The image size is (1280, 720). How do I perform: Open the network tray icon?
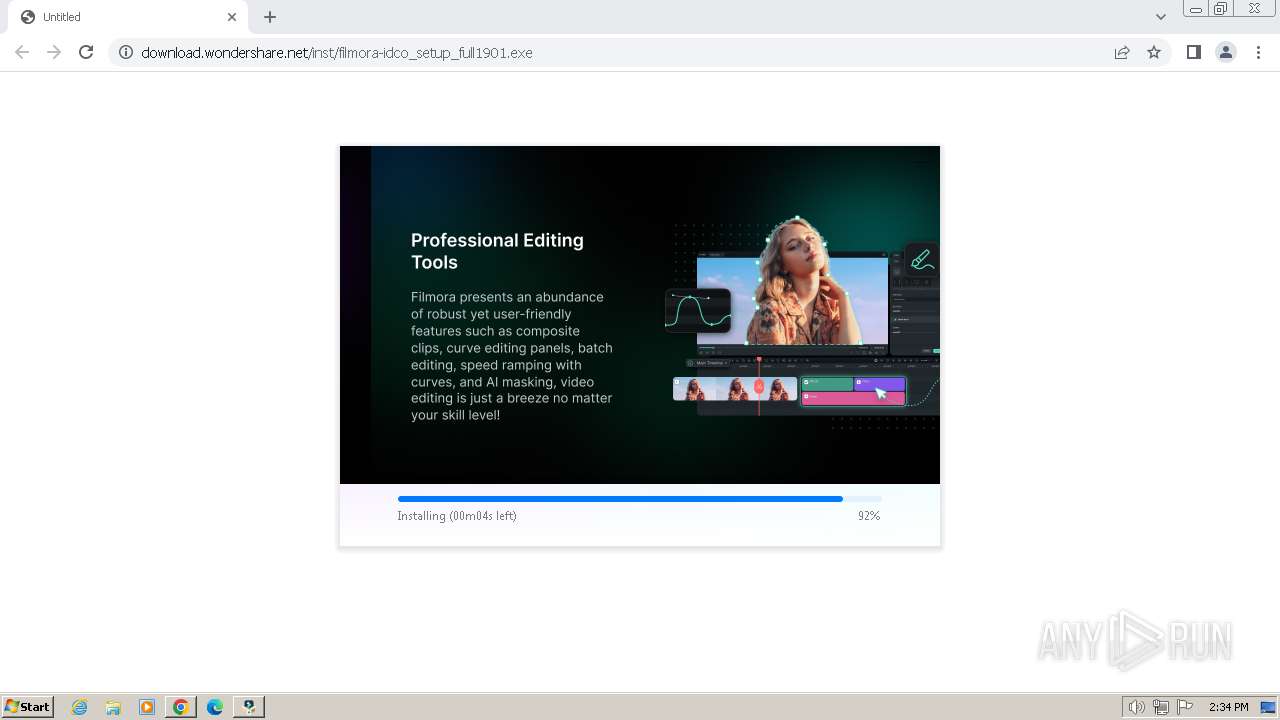[1161, 707]
